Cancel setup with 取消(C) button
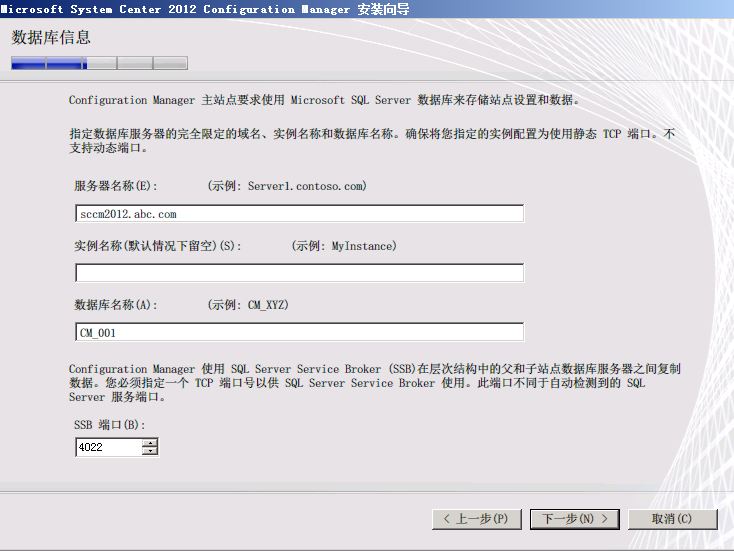Viewport: 734px width, 551px height. point(672,519)
